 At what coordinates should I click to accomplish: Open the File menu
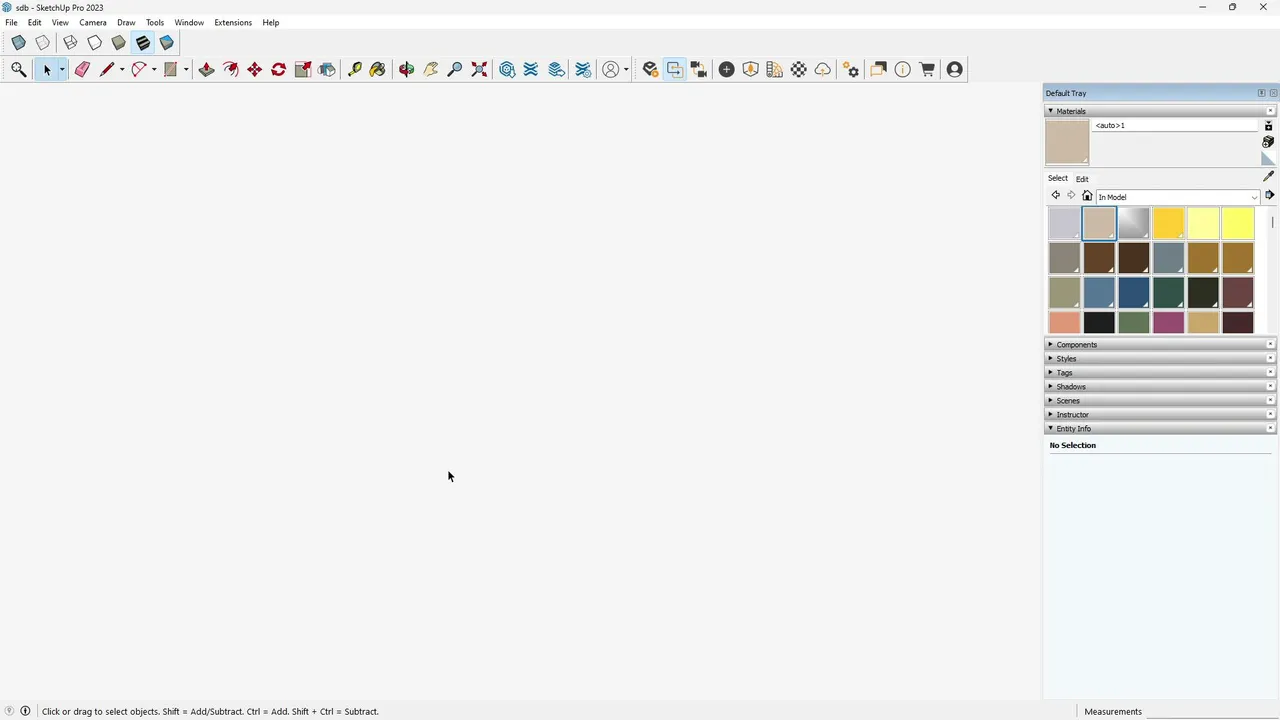(x=11, y=22)
